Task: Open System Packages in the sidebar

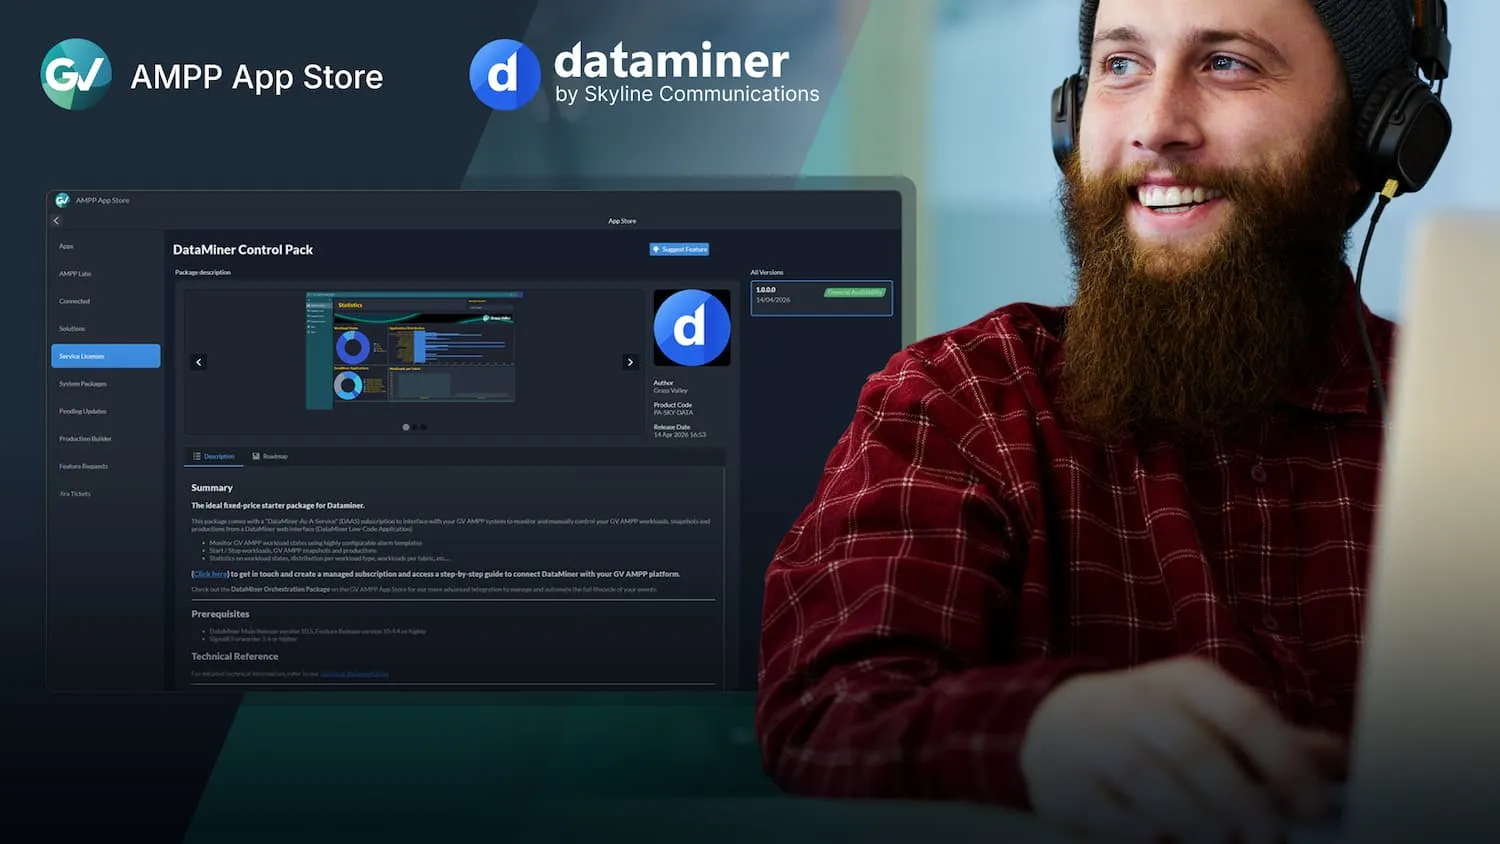Action: point(83,384)
